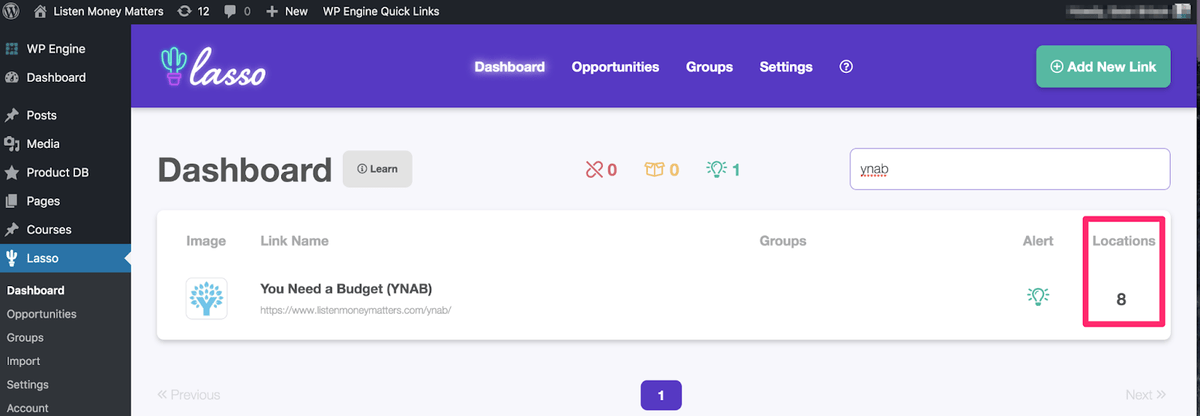Open the help question mark icon
The height and width of the screenshot is (416, 1200).
pos(847,67)
